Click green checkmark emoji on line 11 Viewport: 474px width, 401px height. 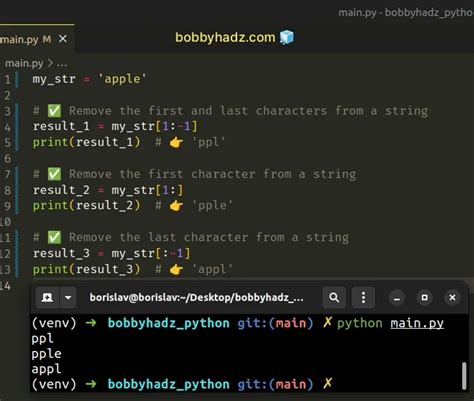[54, 237]
